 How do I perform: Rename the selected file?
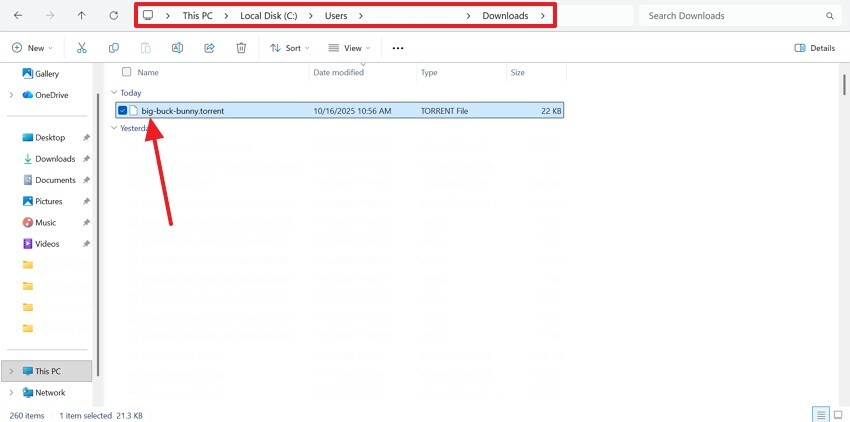coord(177,48)
